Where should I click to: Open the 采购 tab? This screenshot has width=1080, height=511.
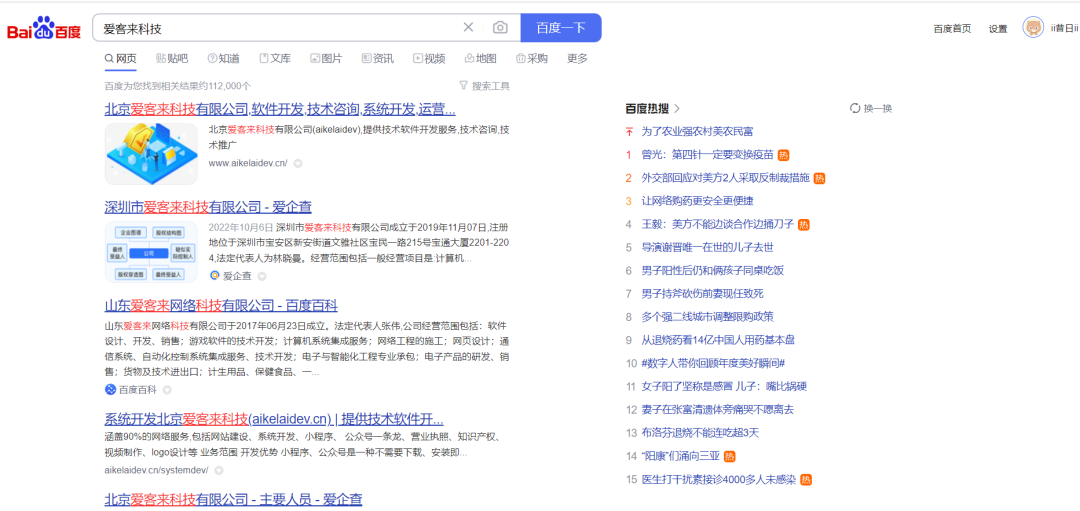point(532,59)
